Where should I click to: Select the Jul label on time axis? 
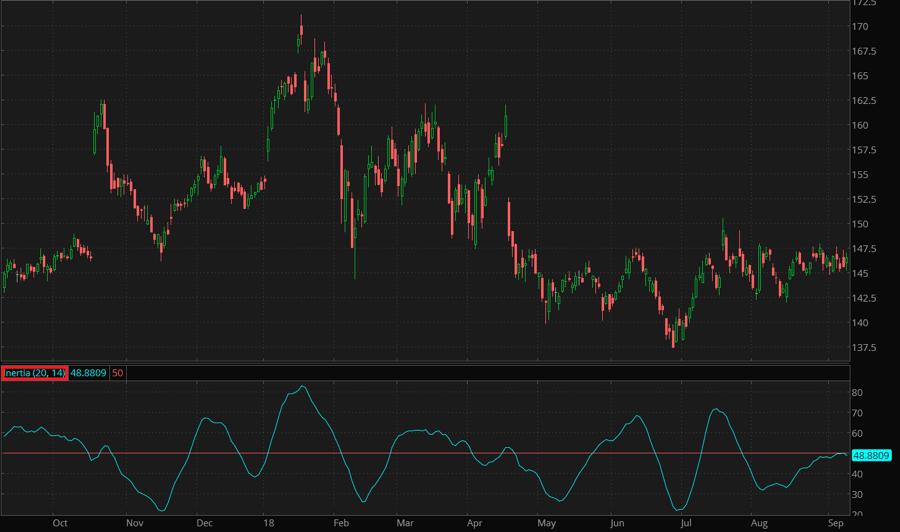(686, 523)
